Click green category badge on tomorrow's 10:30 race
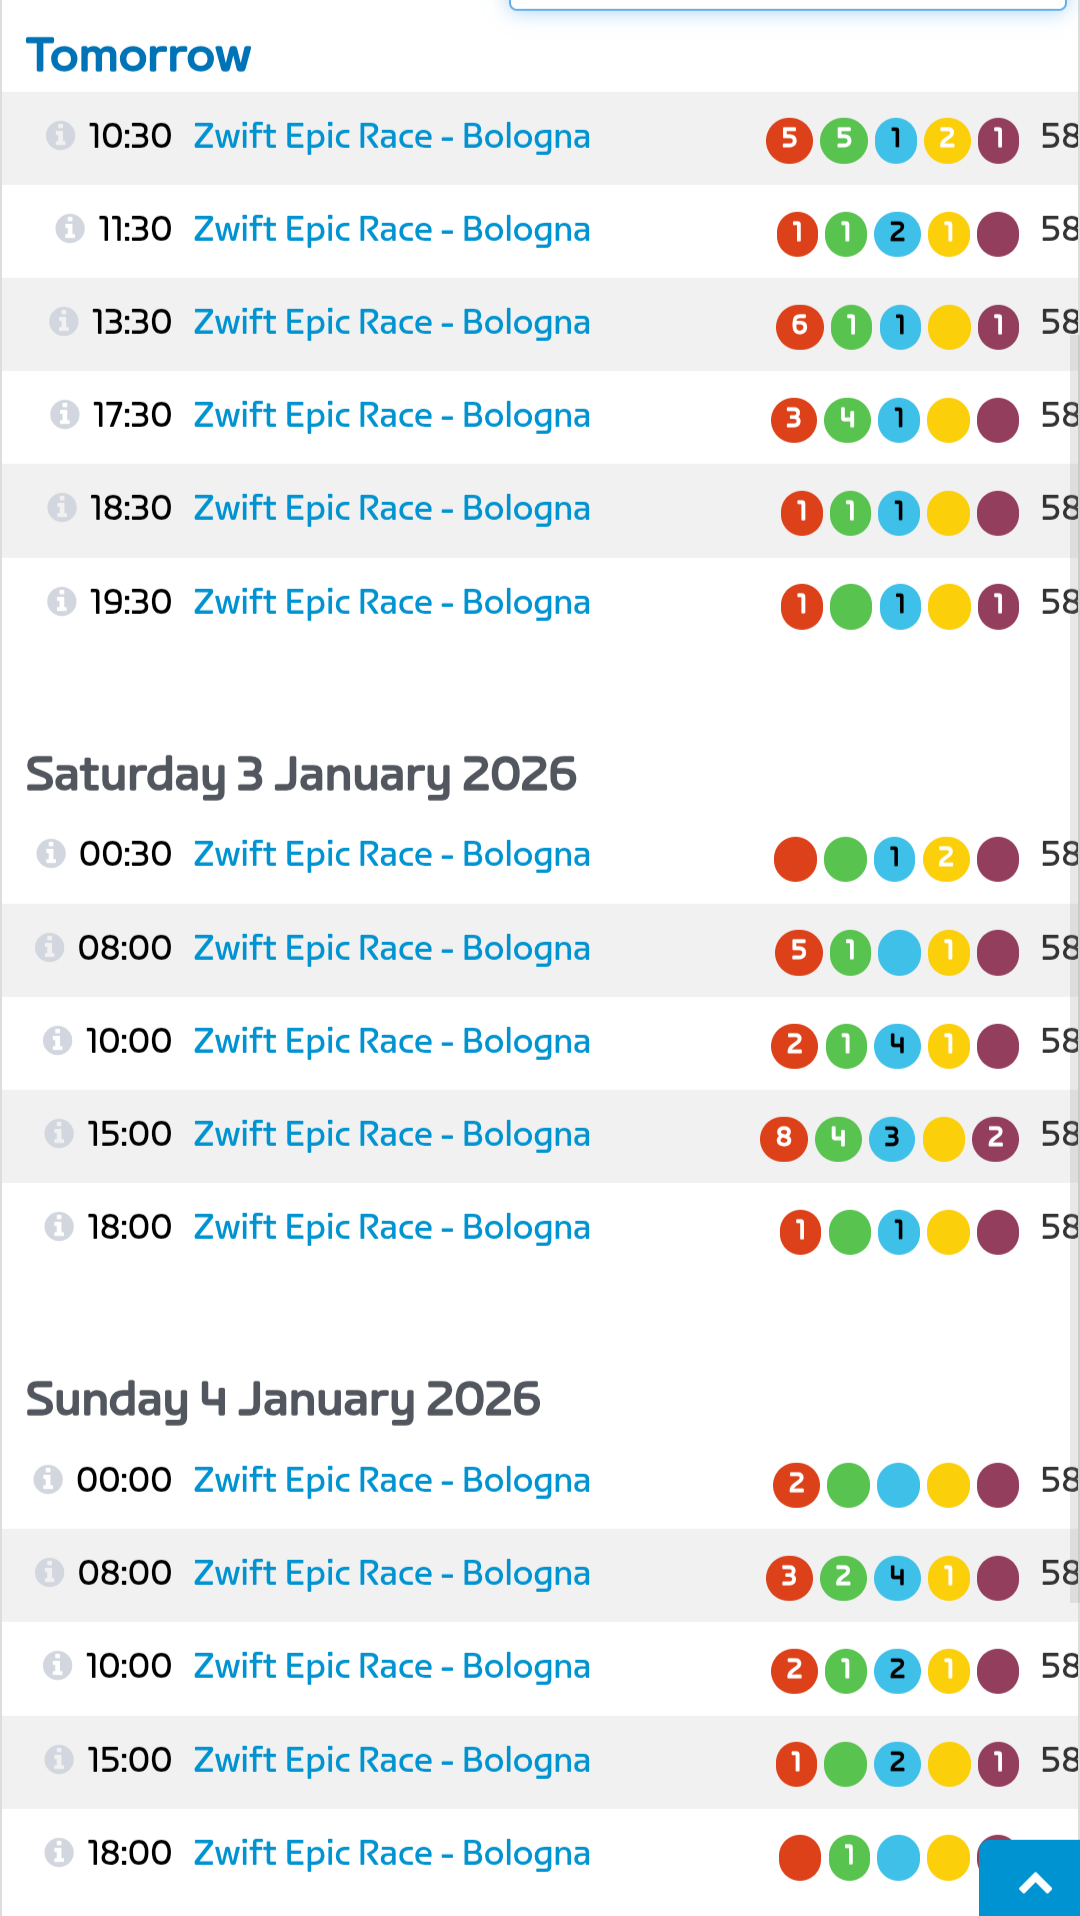 [x=843, y=139]
